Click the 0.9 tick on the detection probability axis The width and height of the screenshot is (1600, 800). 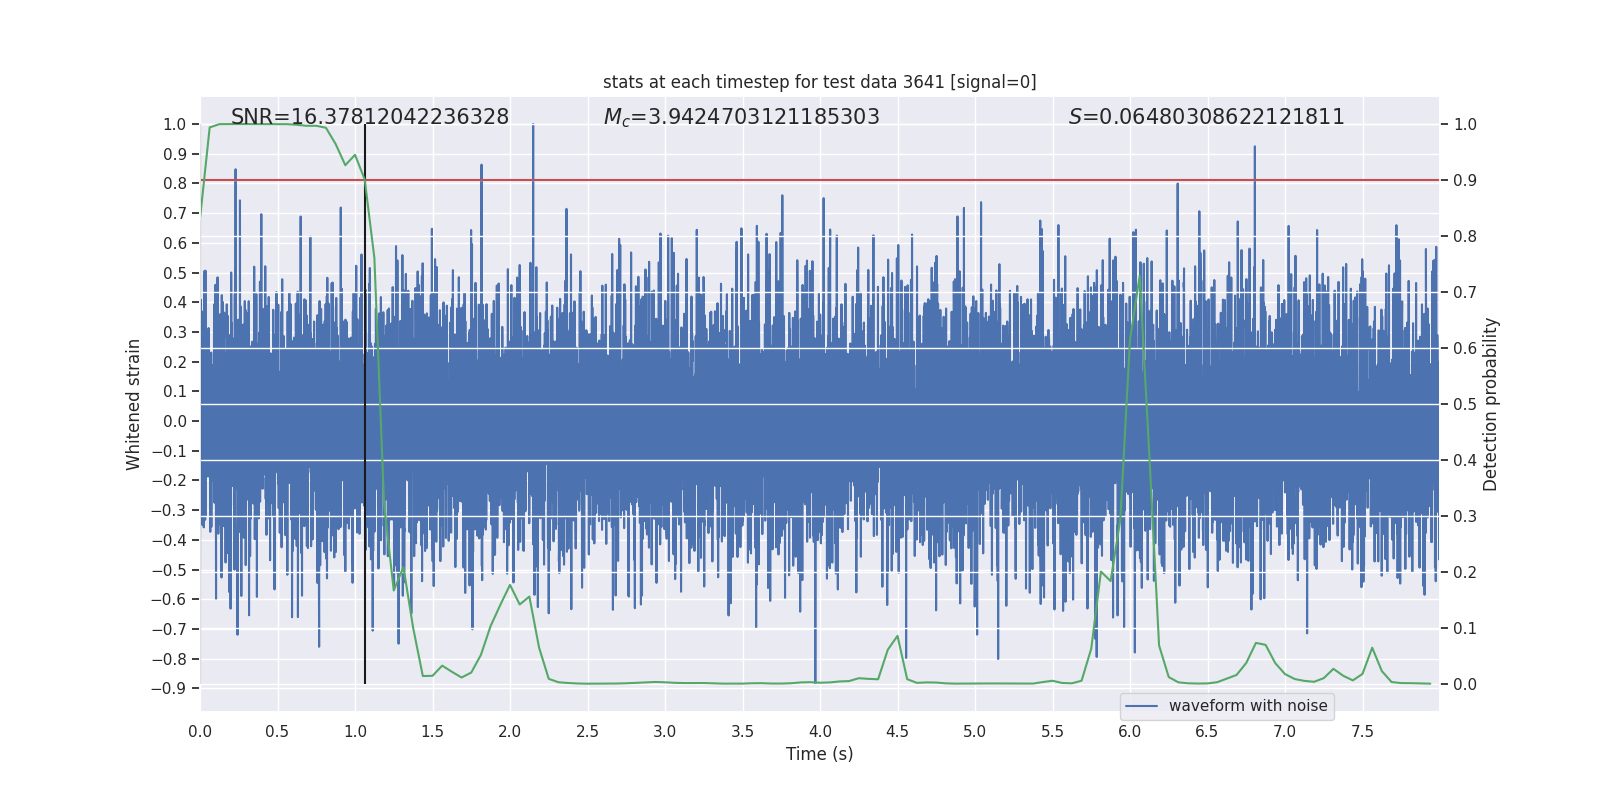point(1465,181)
